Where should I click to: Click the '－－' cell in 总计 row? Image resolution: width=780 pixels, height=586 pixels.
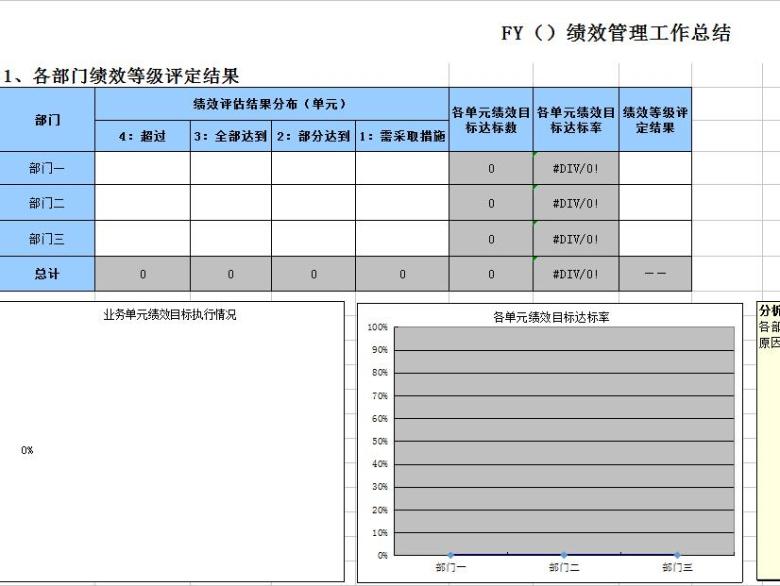[x=655, y=274]
